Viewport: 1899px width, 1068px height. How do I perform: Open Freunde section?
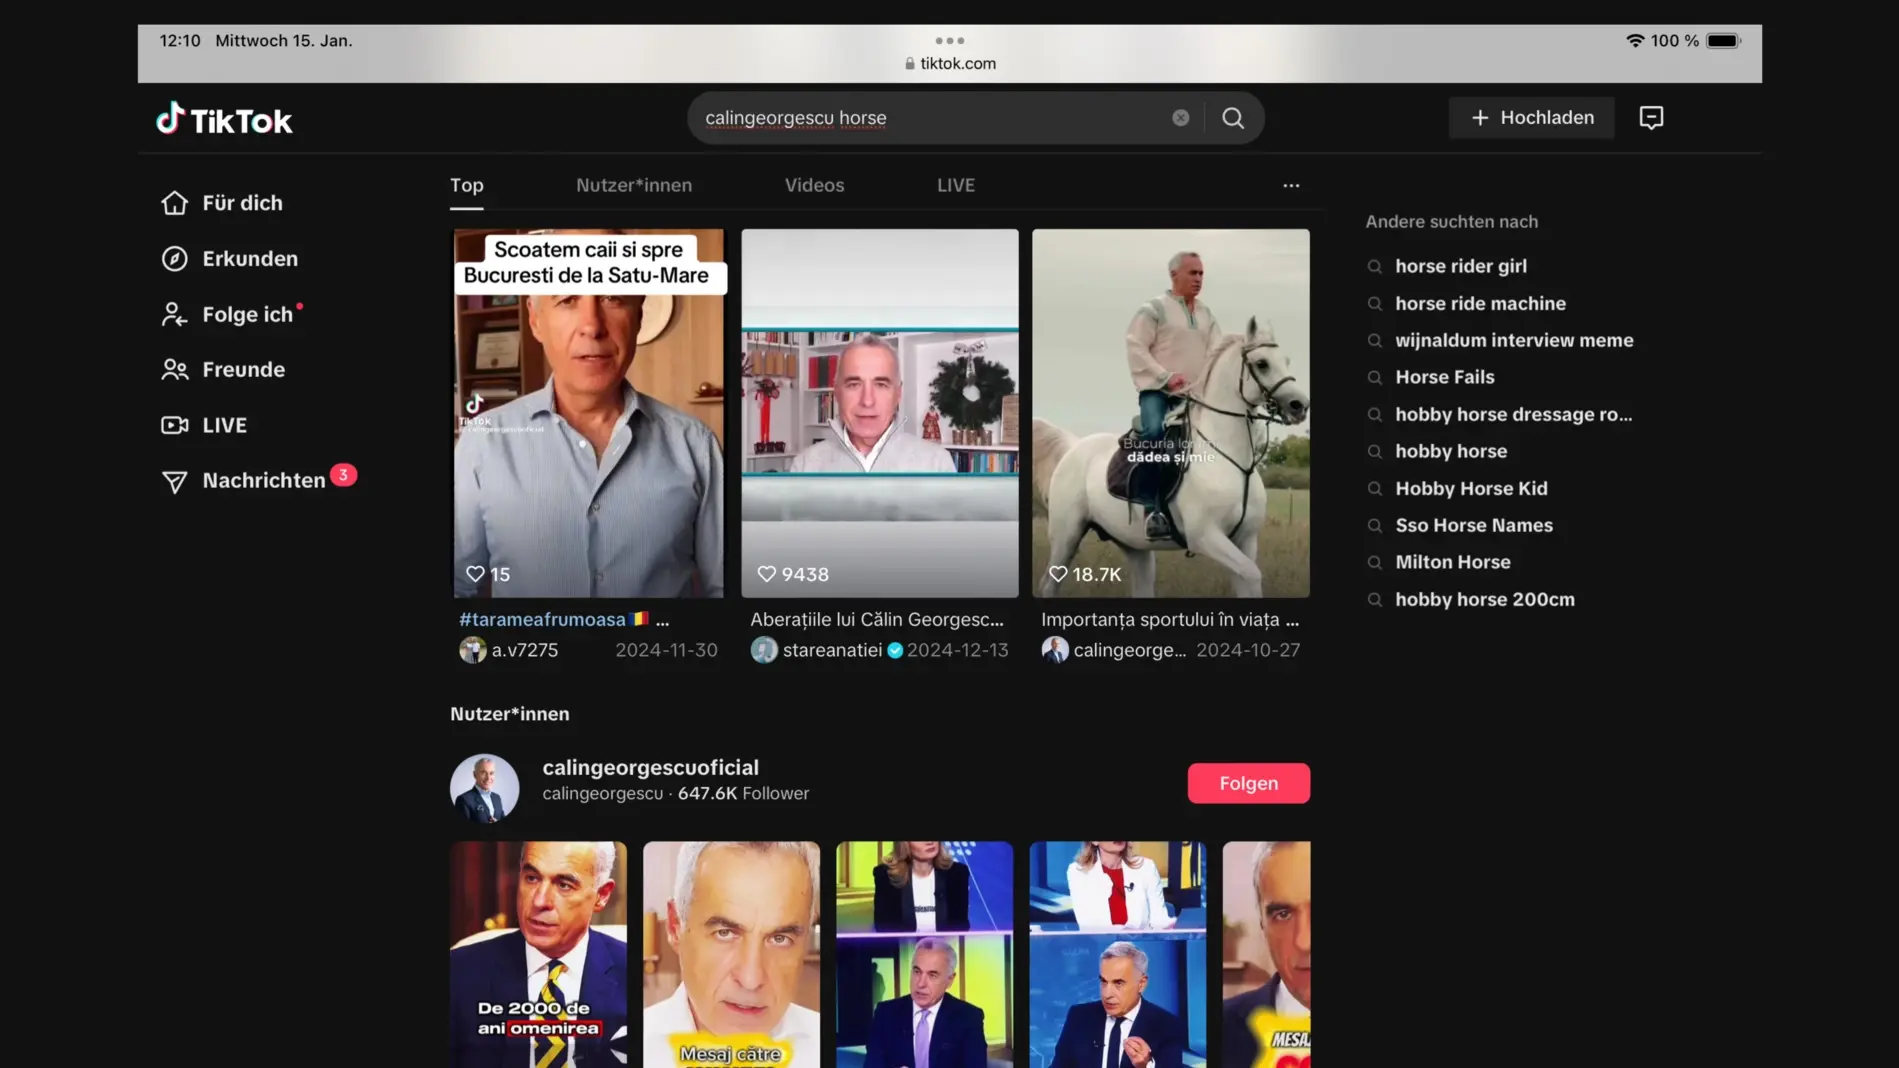tap(223, 370)
